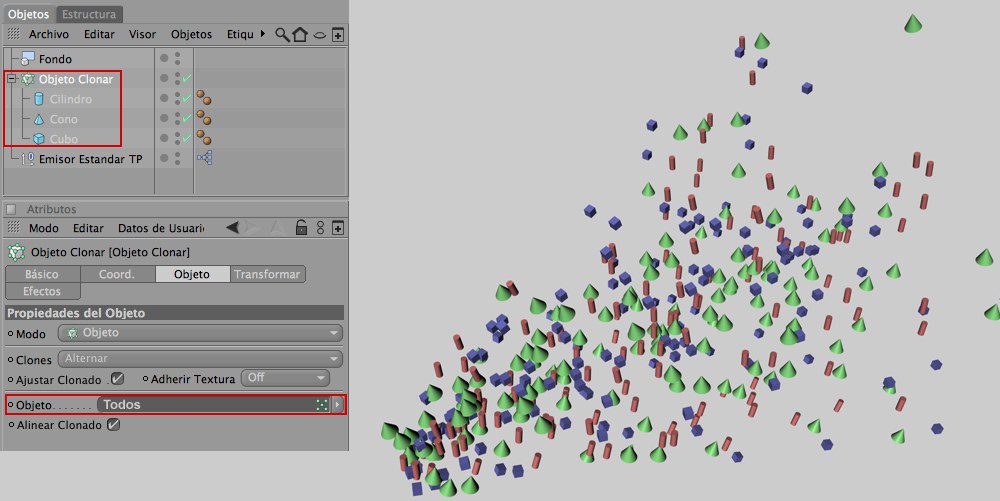Screen dimensions: 1000x501
Task: Switch to the Estructura tab
Action: 90,14
